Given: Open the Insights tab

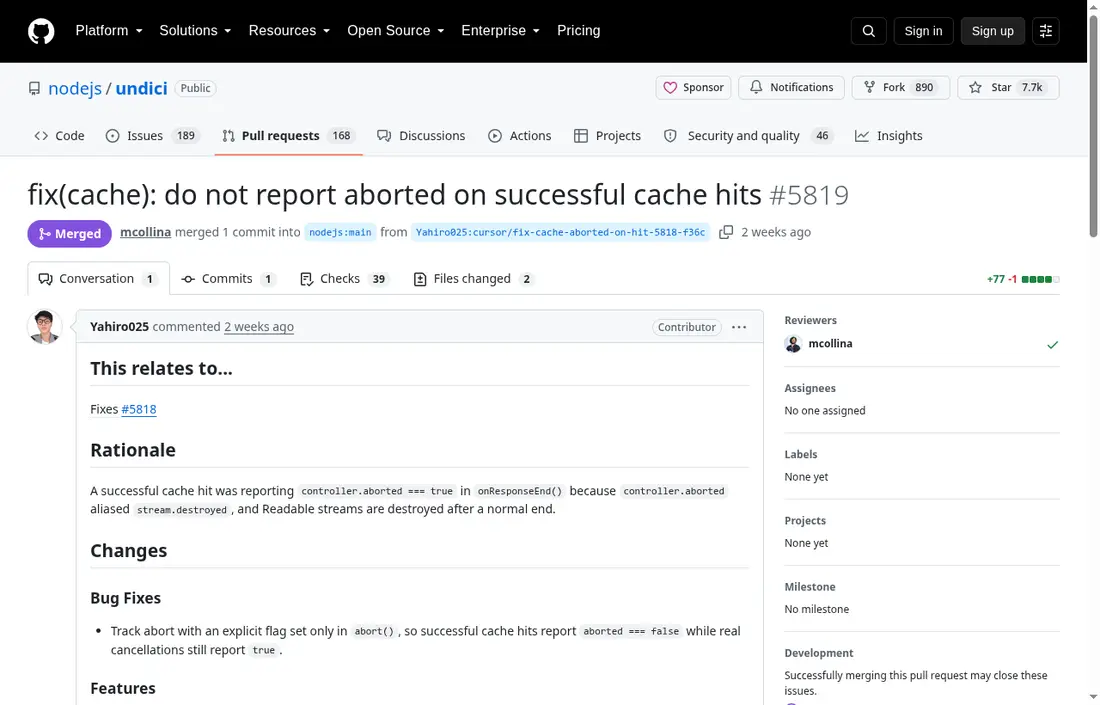Looking at the screenshot, I should click(889, 136).
